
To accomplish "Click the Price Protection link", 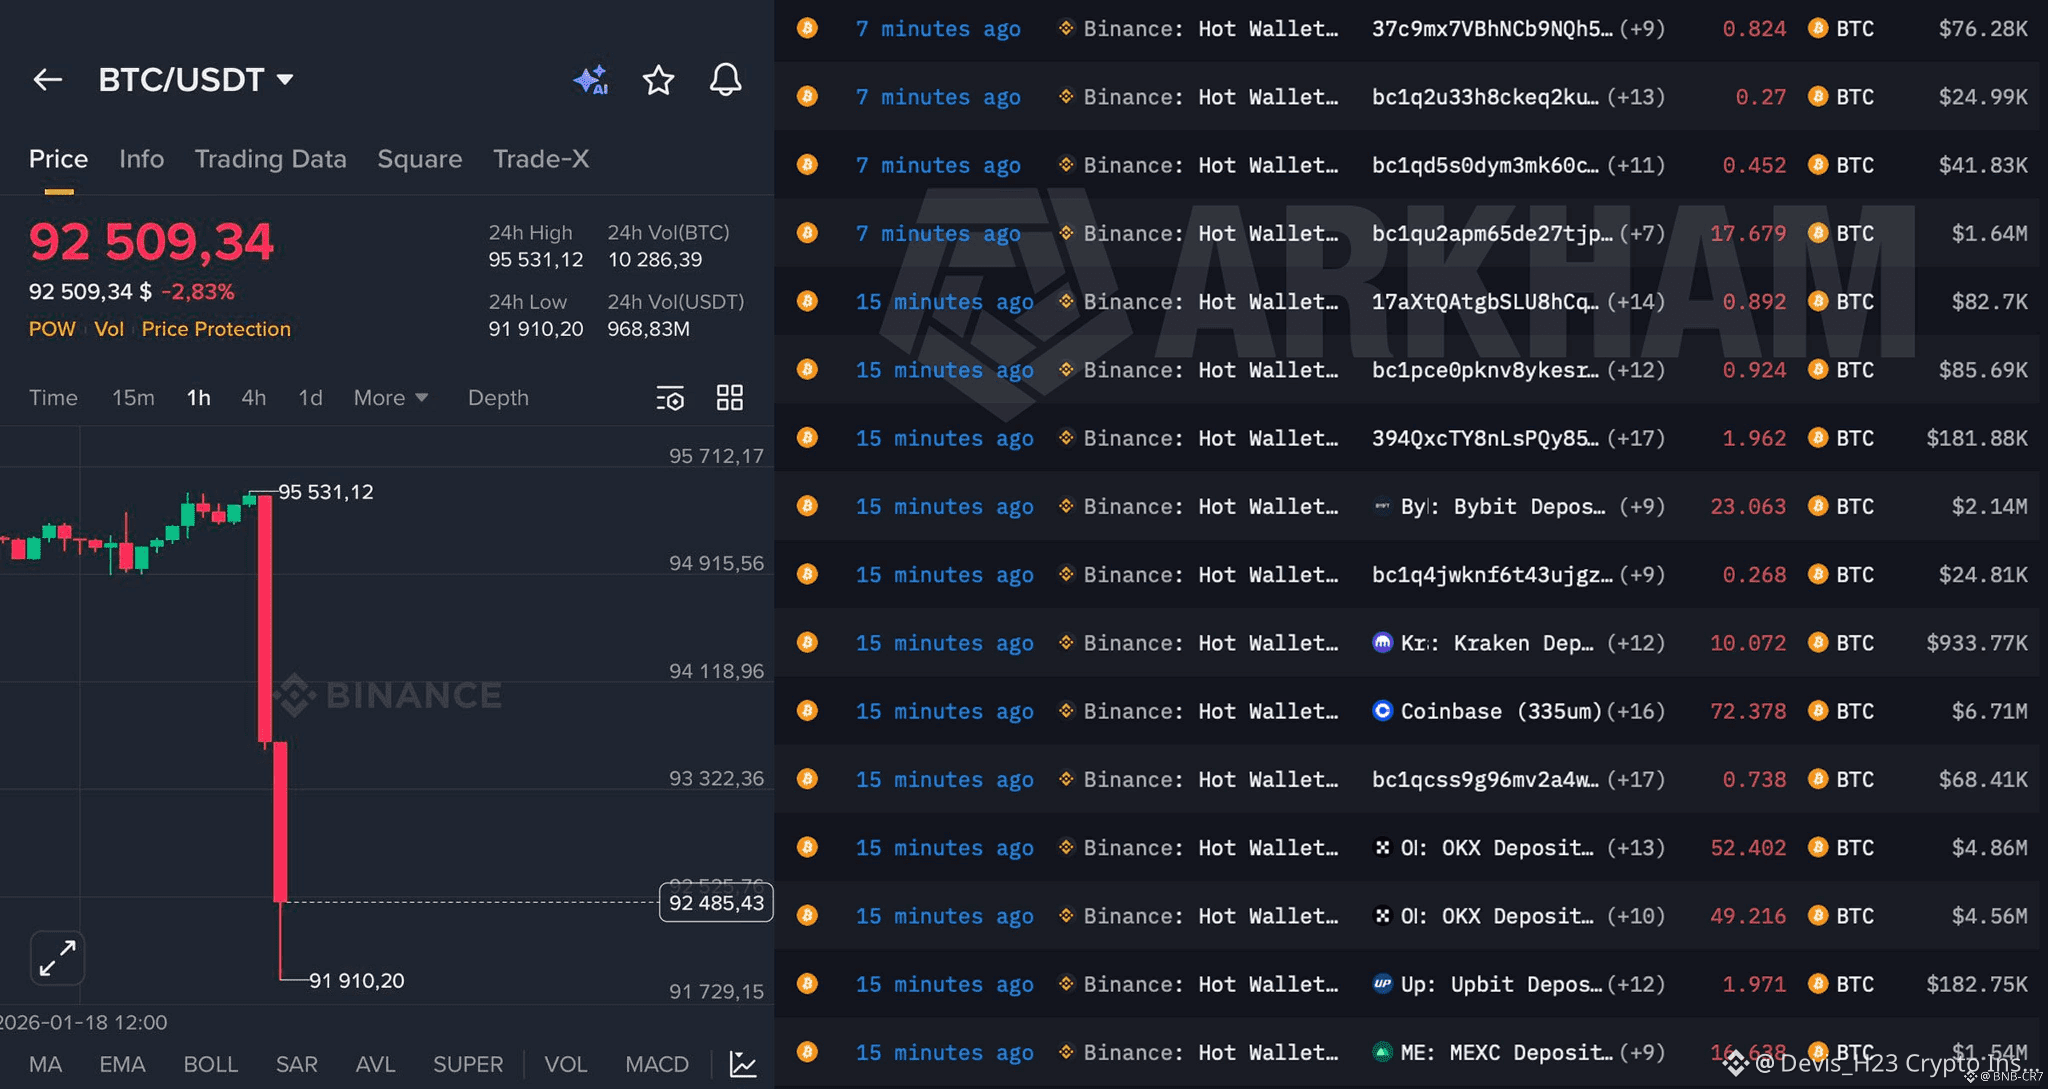I will tap(216, 328).
